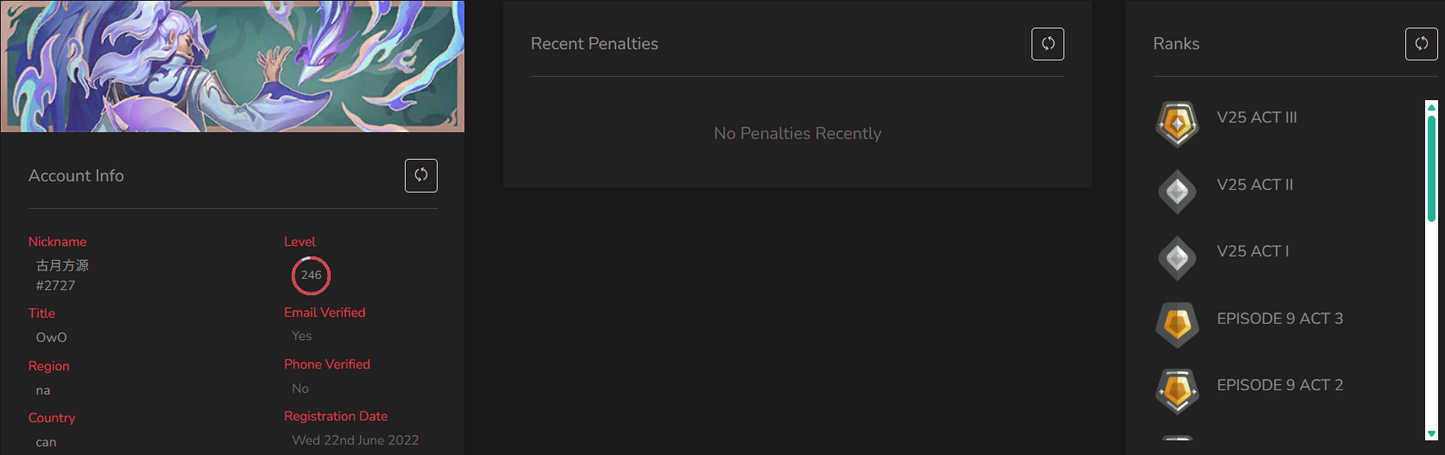This screenshot has width=1445, height=455.
Task: Refresh the Ranks panel
Action: pos(1421,43)
